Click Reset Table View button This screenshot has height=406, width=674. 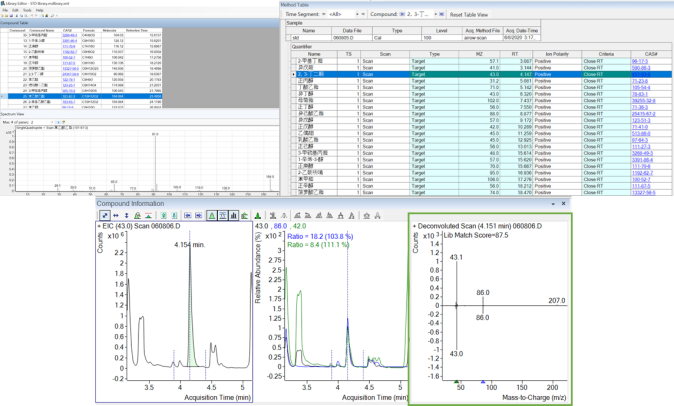tap(469, 15)
